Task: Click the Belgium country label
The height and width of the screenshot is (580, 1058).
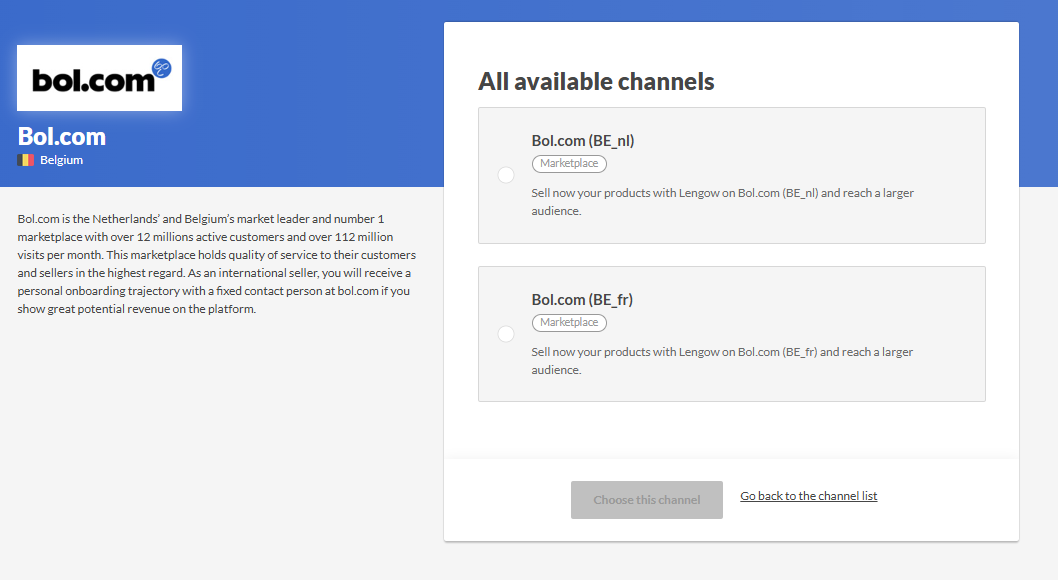Action: 61,160
